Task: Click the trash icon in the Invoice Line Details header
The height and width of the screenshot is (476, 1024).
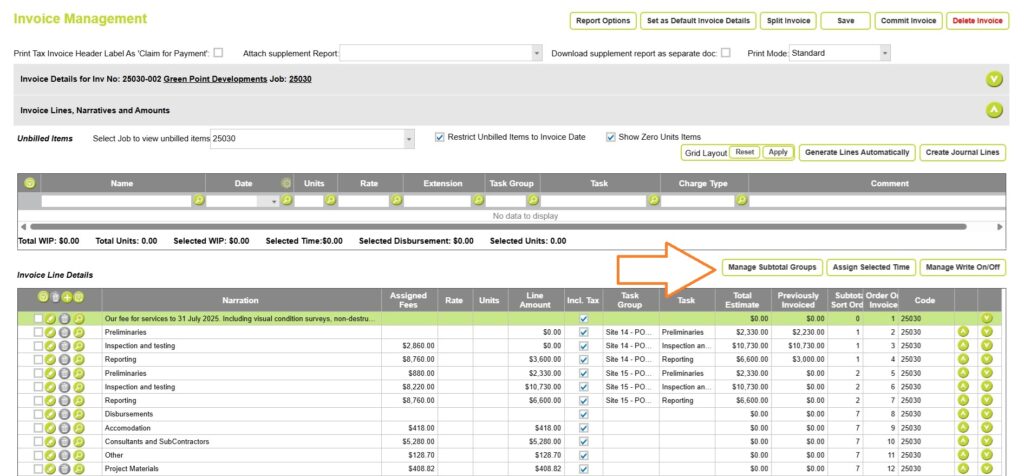Action: [x=55, y=297]
